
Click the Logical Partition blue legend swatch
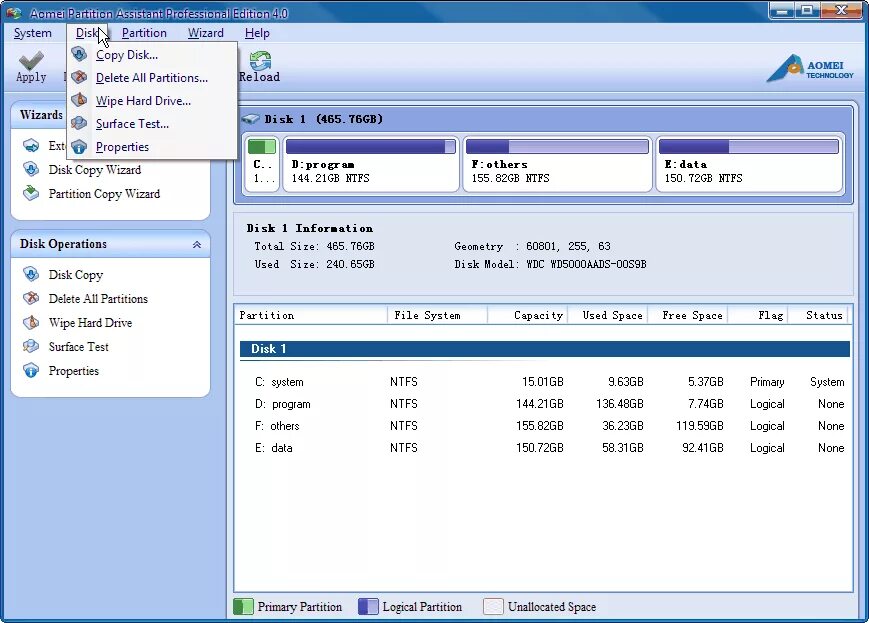pos(368,606)
